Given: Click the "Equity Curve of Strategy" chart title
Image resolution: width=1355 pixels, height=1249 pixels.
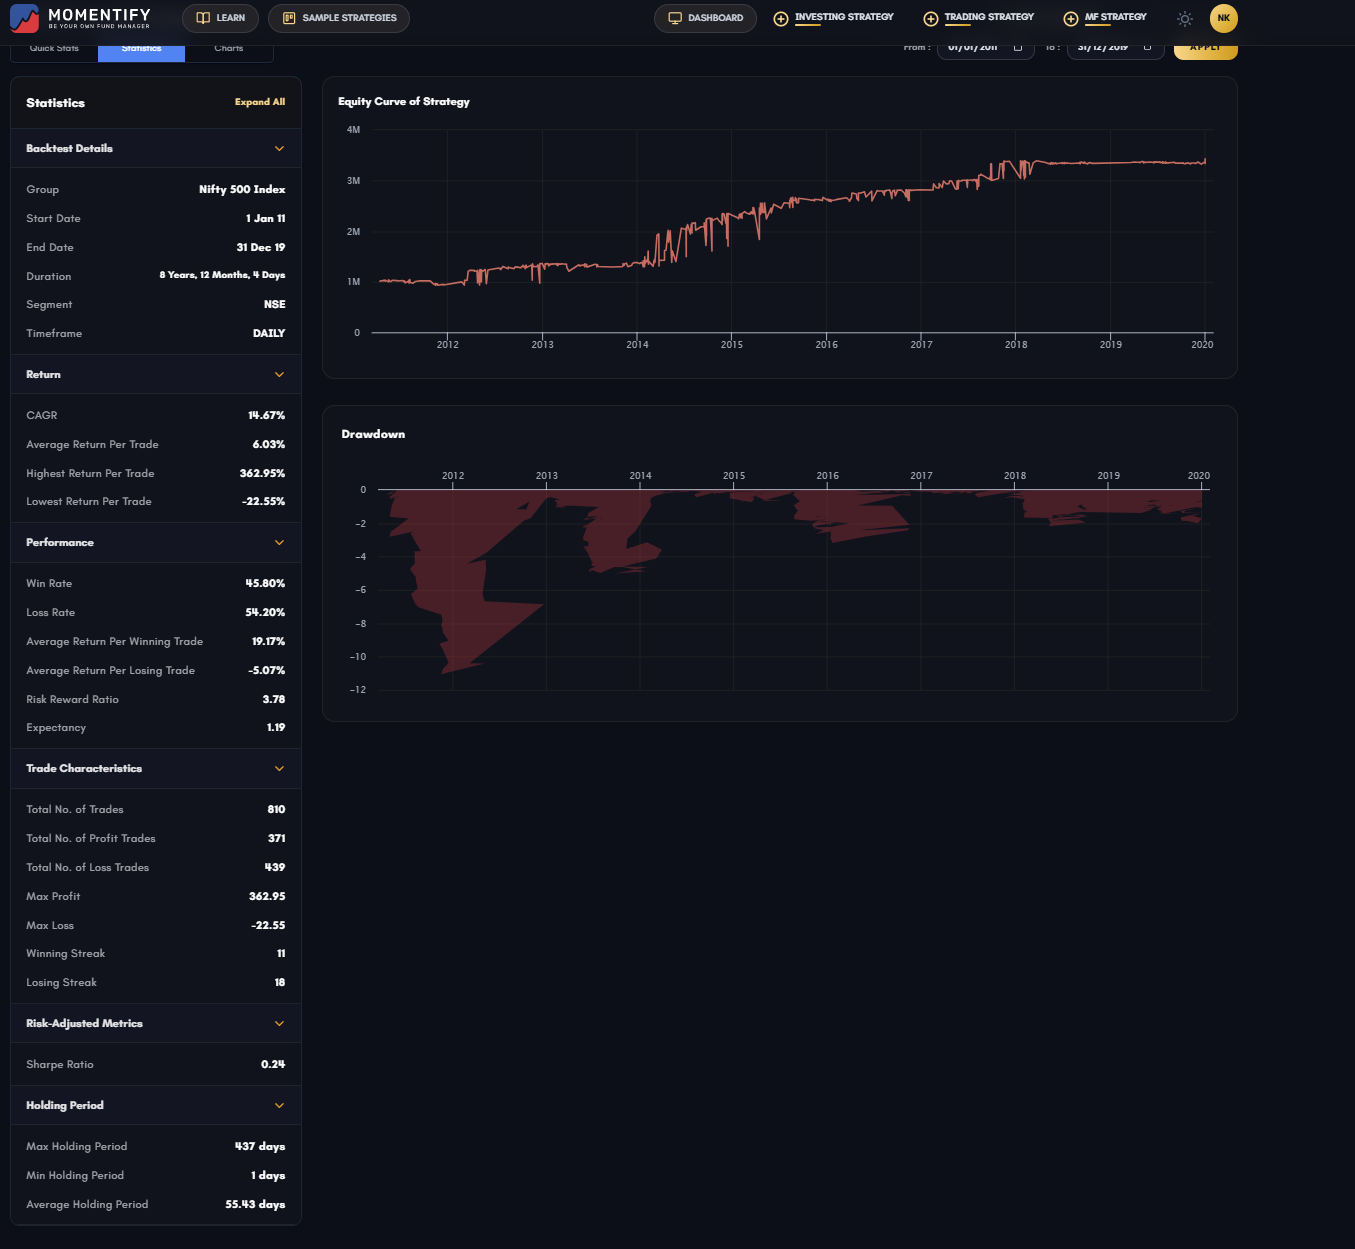Looking at the screenshot, I should pyautogui.click(x=404, y=102).
